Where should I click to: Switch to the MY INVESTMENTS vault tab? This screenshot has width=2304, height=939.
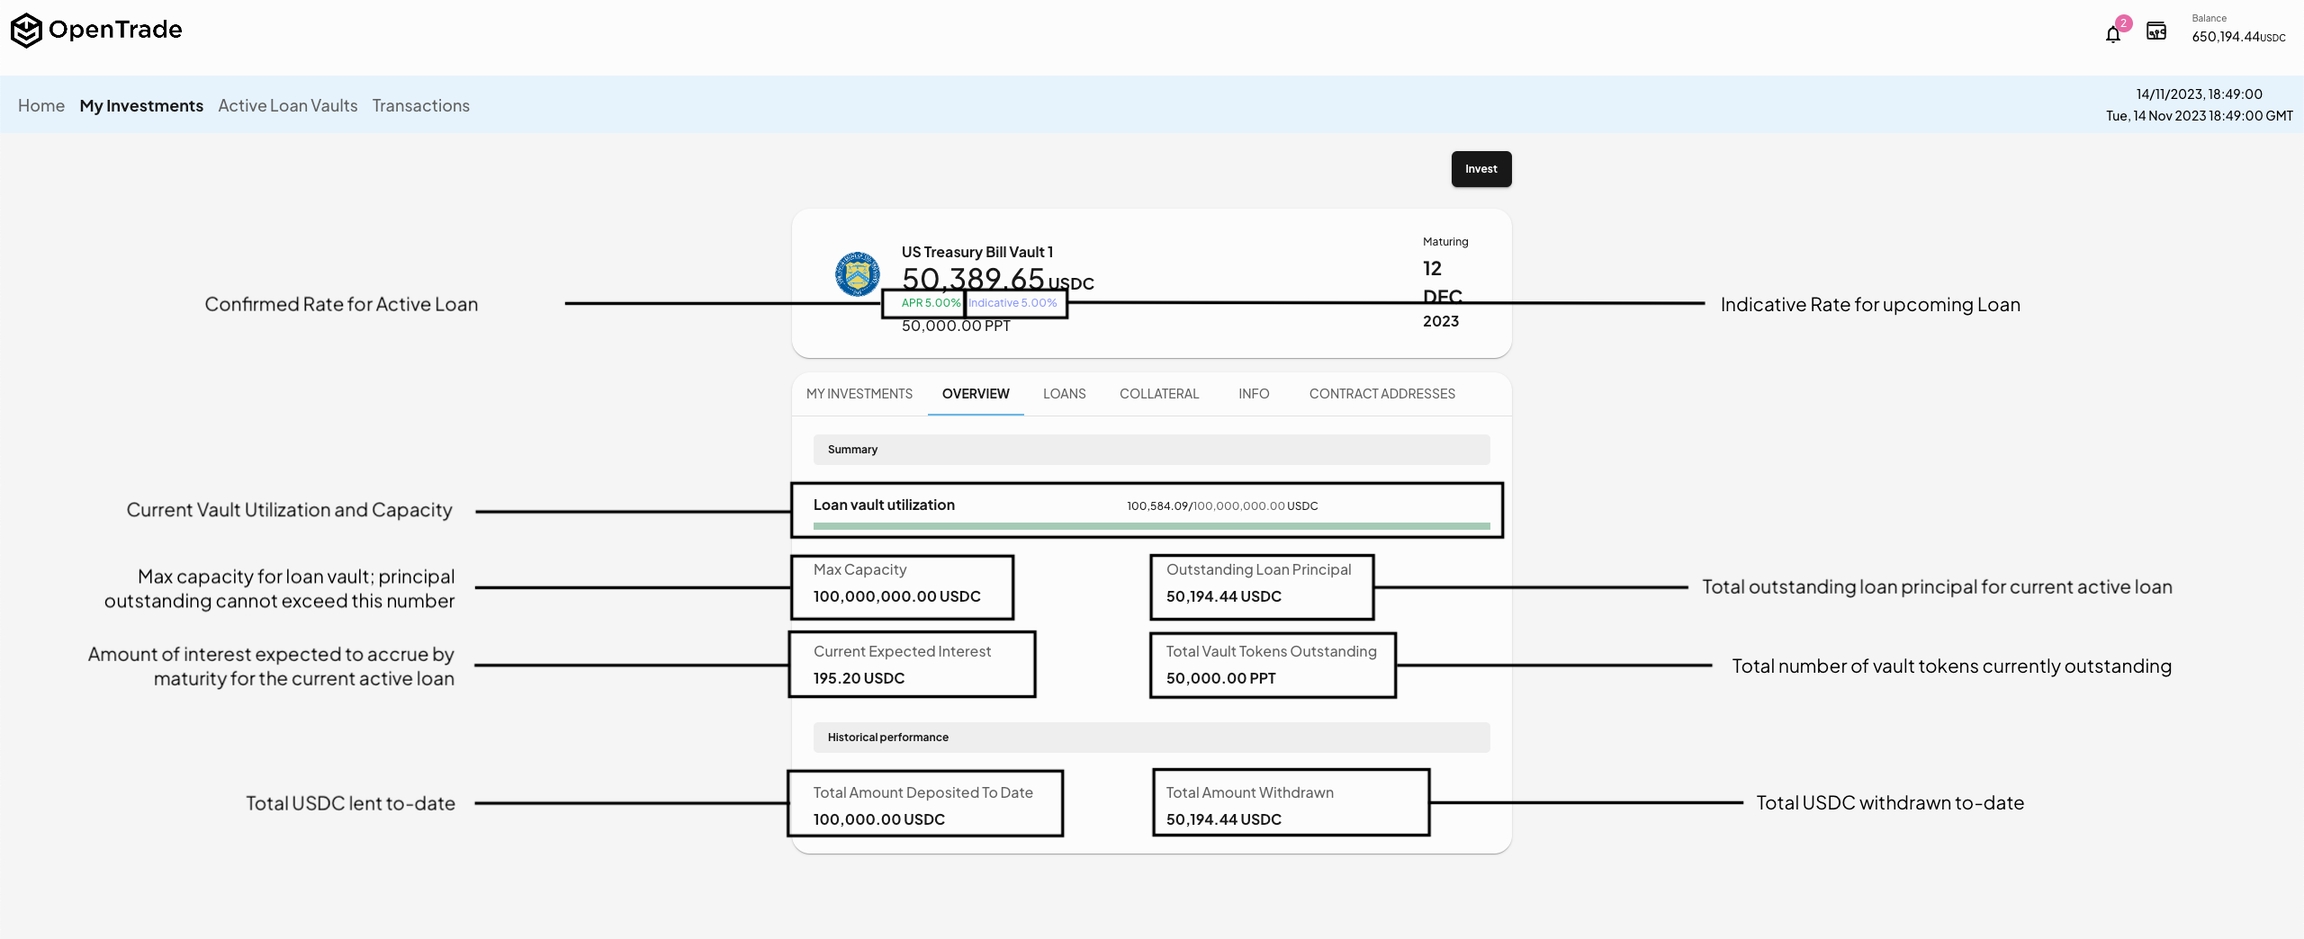pos(859,394)
